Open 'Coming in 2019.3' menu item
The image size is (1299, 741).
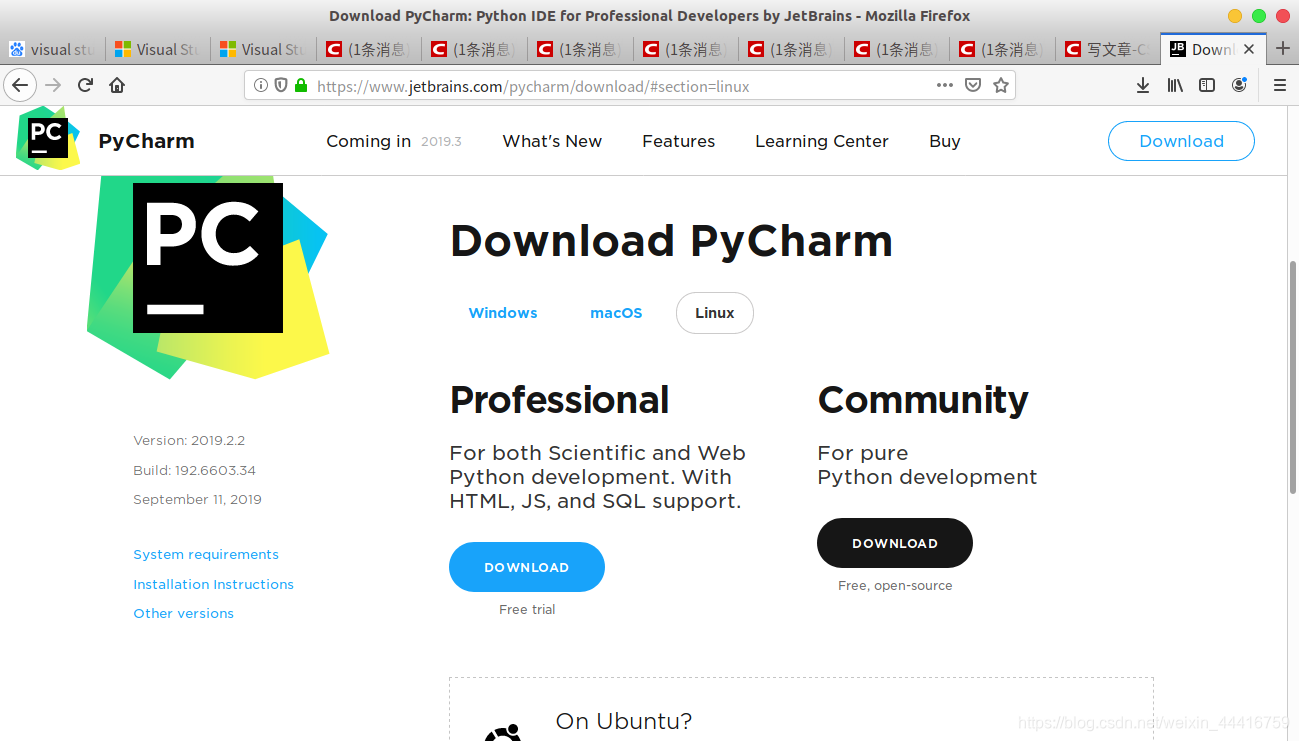(x=394, y=141)
